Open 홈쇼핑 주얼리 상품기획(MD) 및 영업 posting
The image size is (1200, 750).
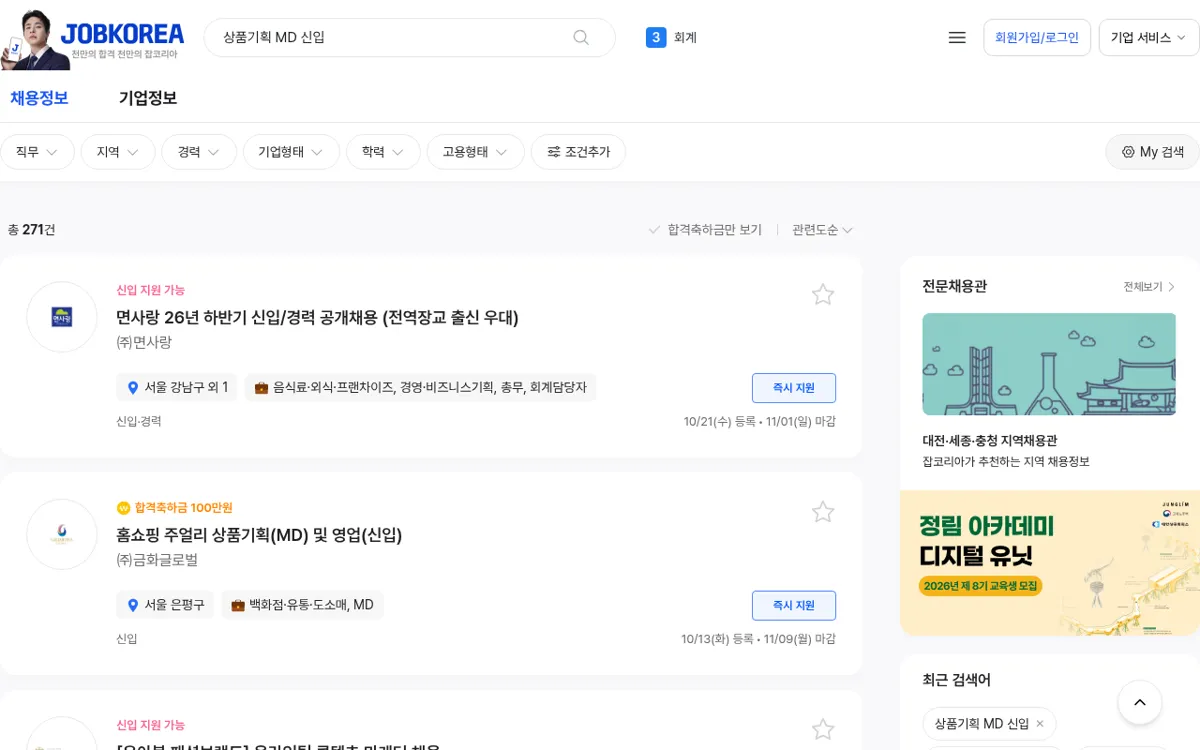point(259,536)
